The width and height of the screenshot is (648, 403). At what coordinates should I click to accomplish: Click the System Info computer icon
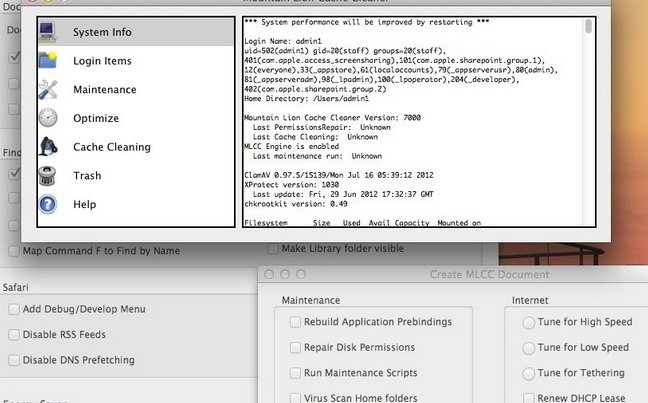[x=48, y=32]
